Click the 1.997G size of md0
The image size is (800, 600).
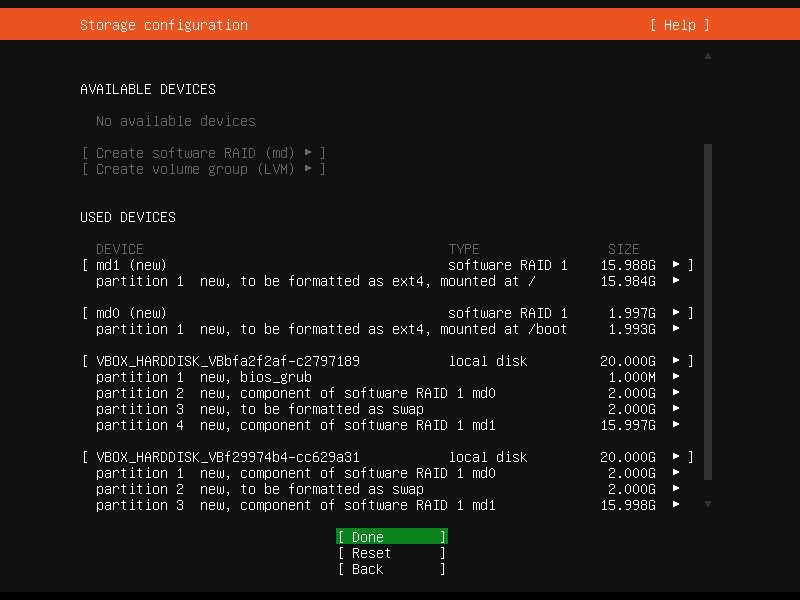tap(632, 313)
